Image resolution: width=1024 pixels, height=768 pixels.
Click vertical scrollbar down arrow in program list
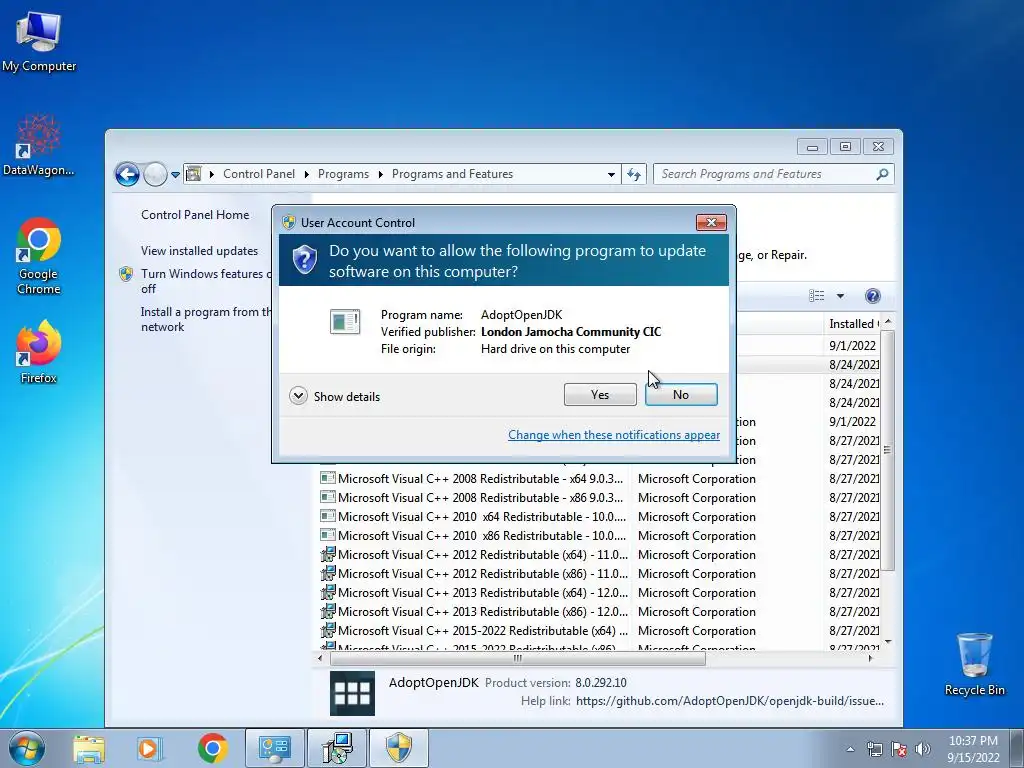(x=888, y=642)
